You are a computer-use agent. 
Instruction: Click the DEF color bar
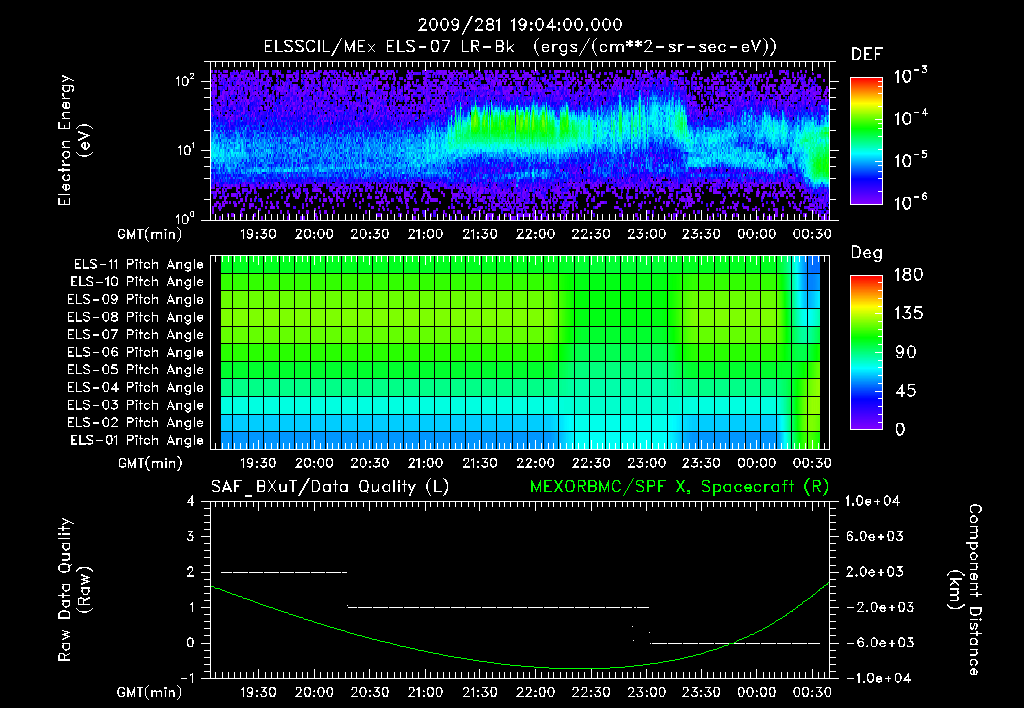point(866,141)
